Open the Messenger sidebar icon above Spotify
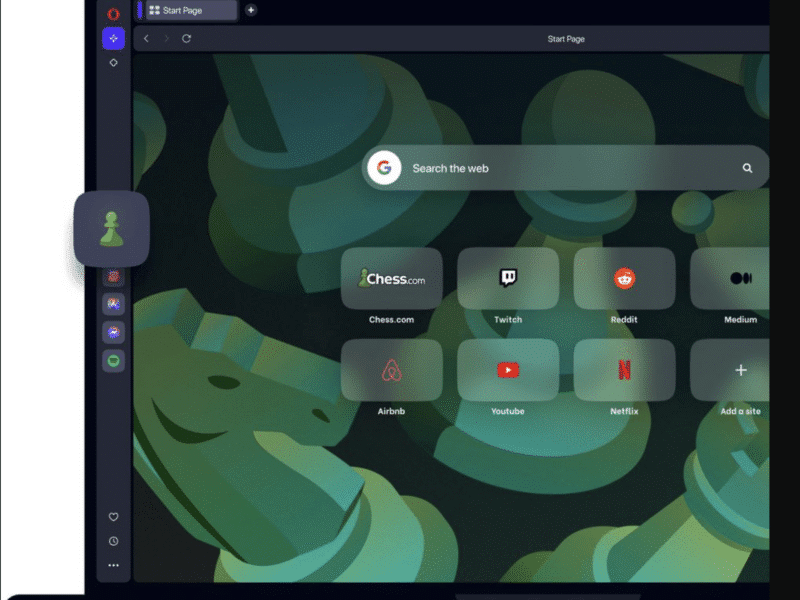 pyautogui.click(x=113, y=332)
